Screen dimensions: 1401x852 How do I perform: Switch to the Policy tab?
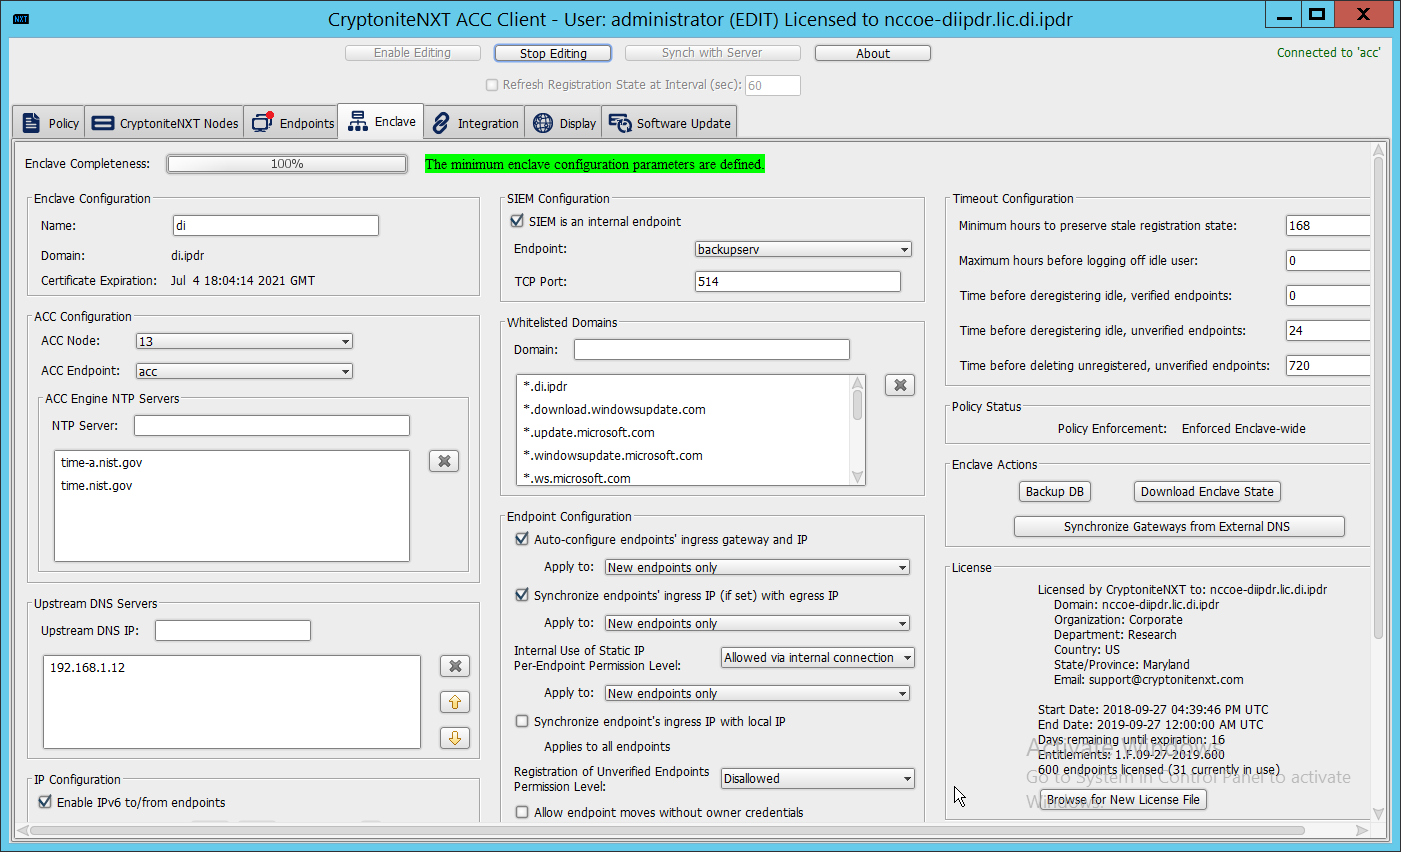[49, 123]
